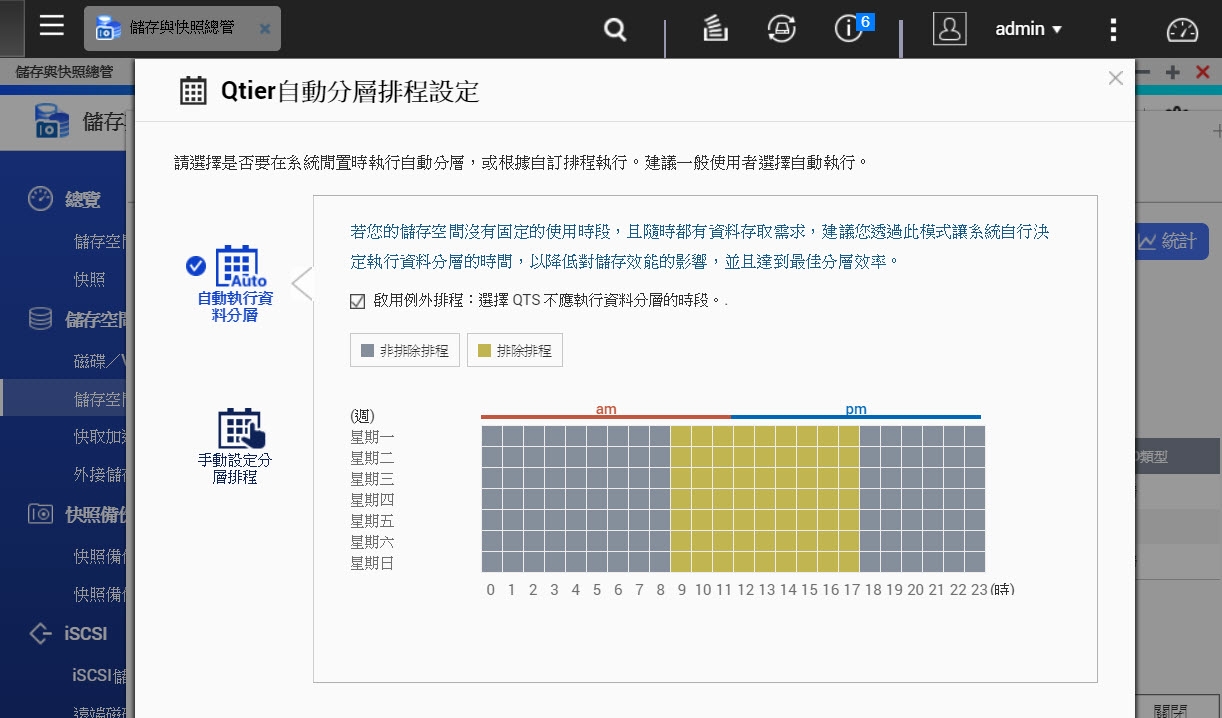Expand the admin account dropdown

(x=1028, y=29)
